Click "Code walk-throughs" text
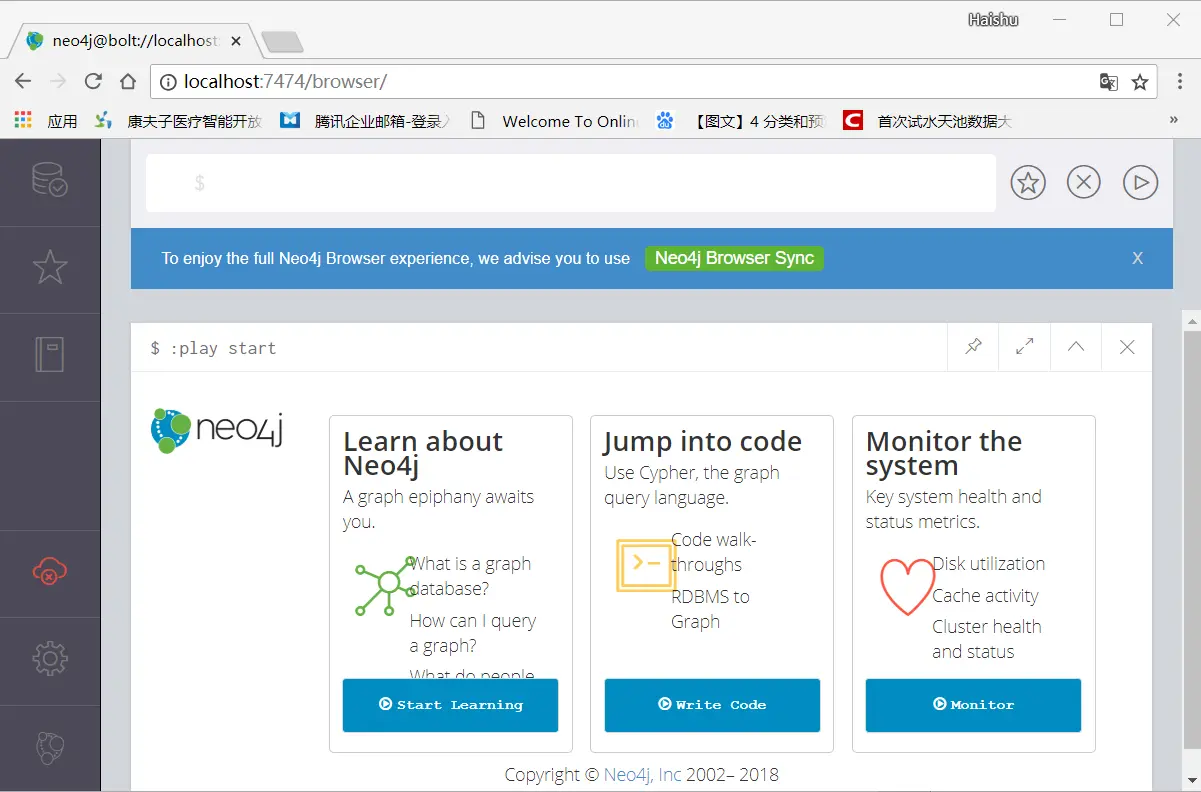Screen dimensions: 1201x792 coord(714,552)
